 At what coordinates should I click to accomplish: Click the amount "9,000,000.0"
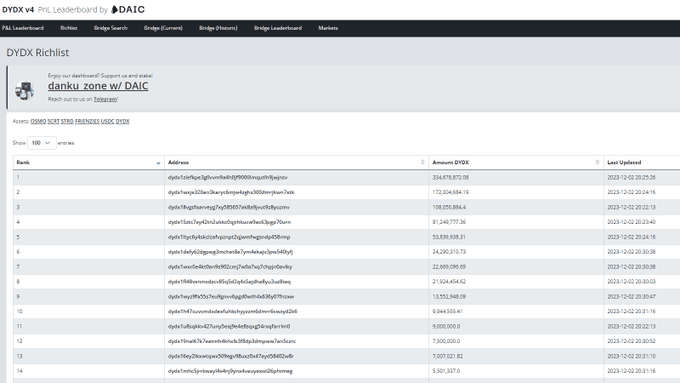click(x=446, y=326)
